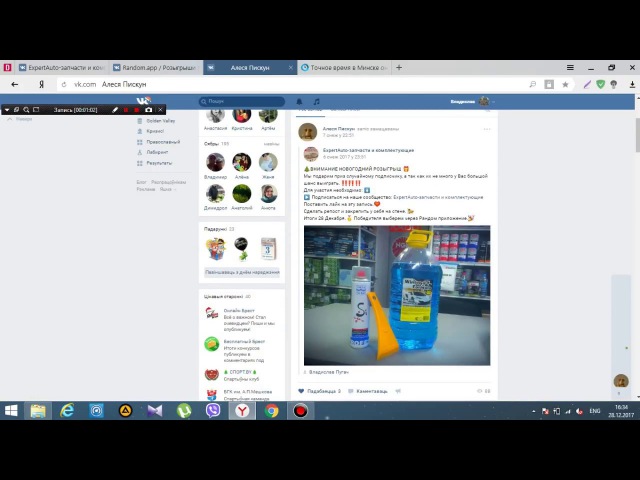Switch to Random.app / Розыгрыши tab
The width and height of the screenshot is (640, 480).
tap(156, 68)
